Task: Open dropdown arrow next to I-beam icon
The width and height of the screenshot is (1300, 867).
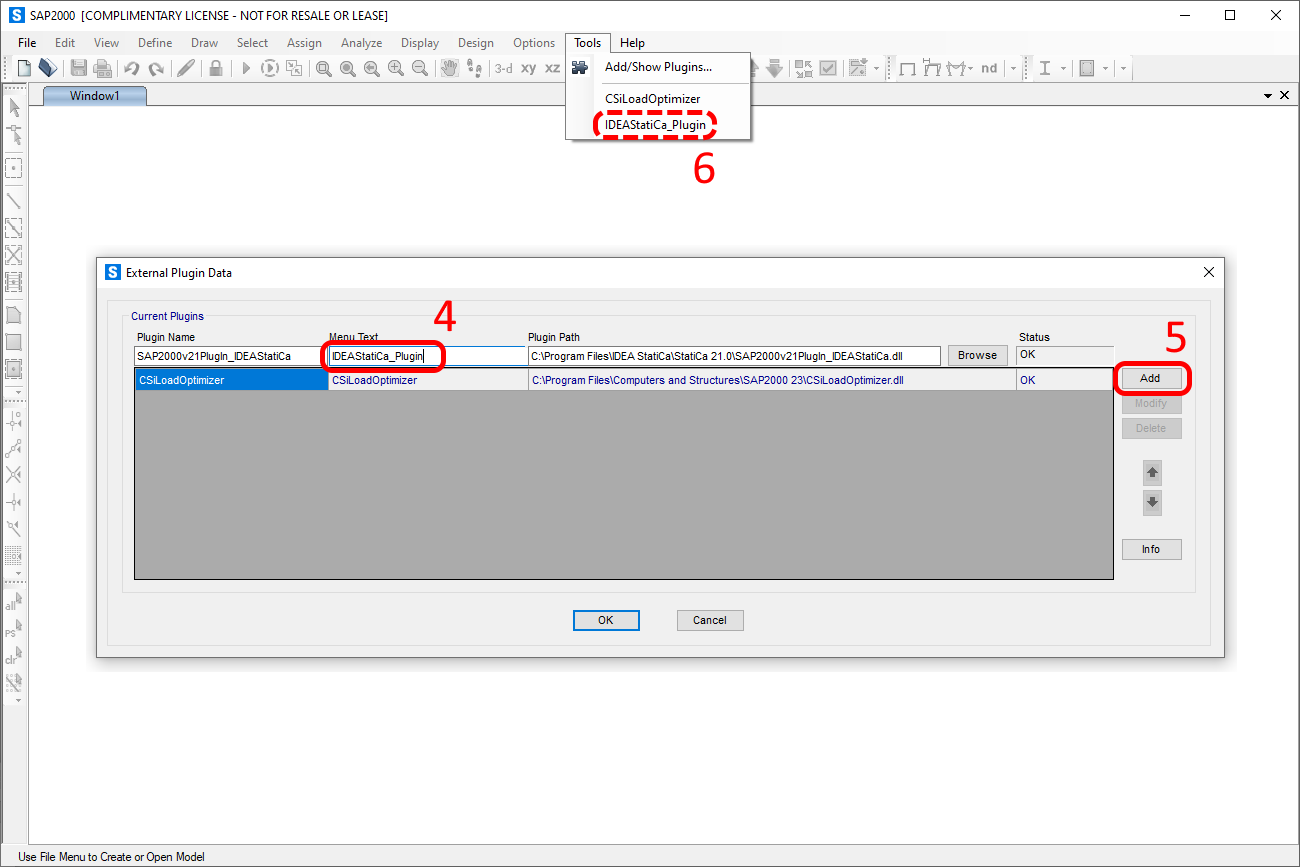Action: 1063,68
